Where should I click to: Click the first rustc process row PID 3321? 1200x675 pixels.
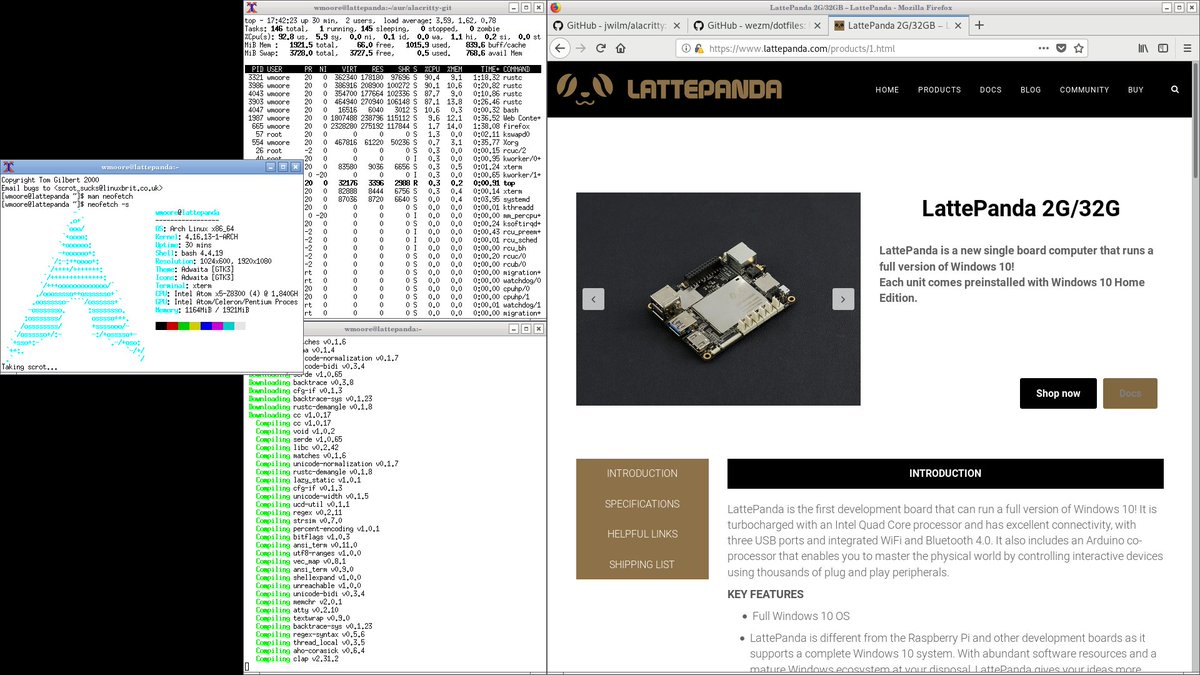[394, 76]
